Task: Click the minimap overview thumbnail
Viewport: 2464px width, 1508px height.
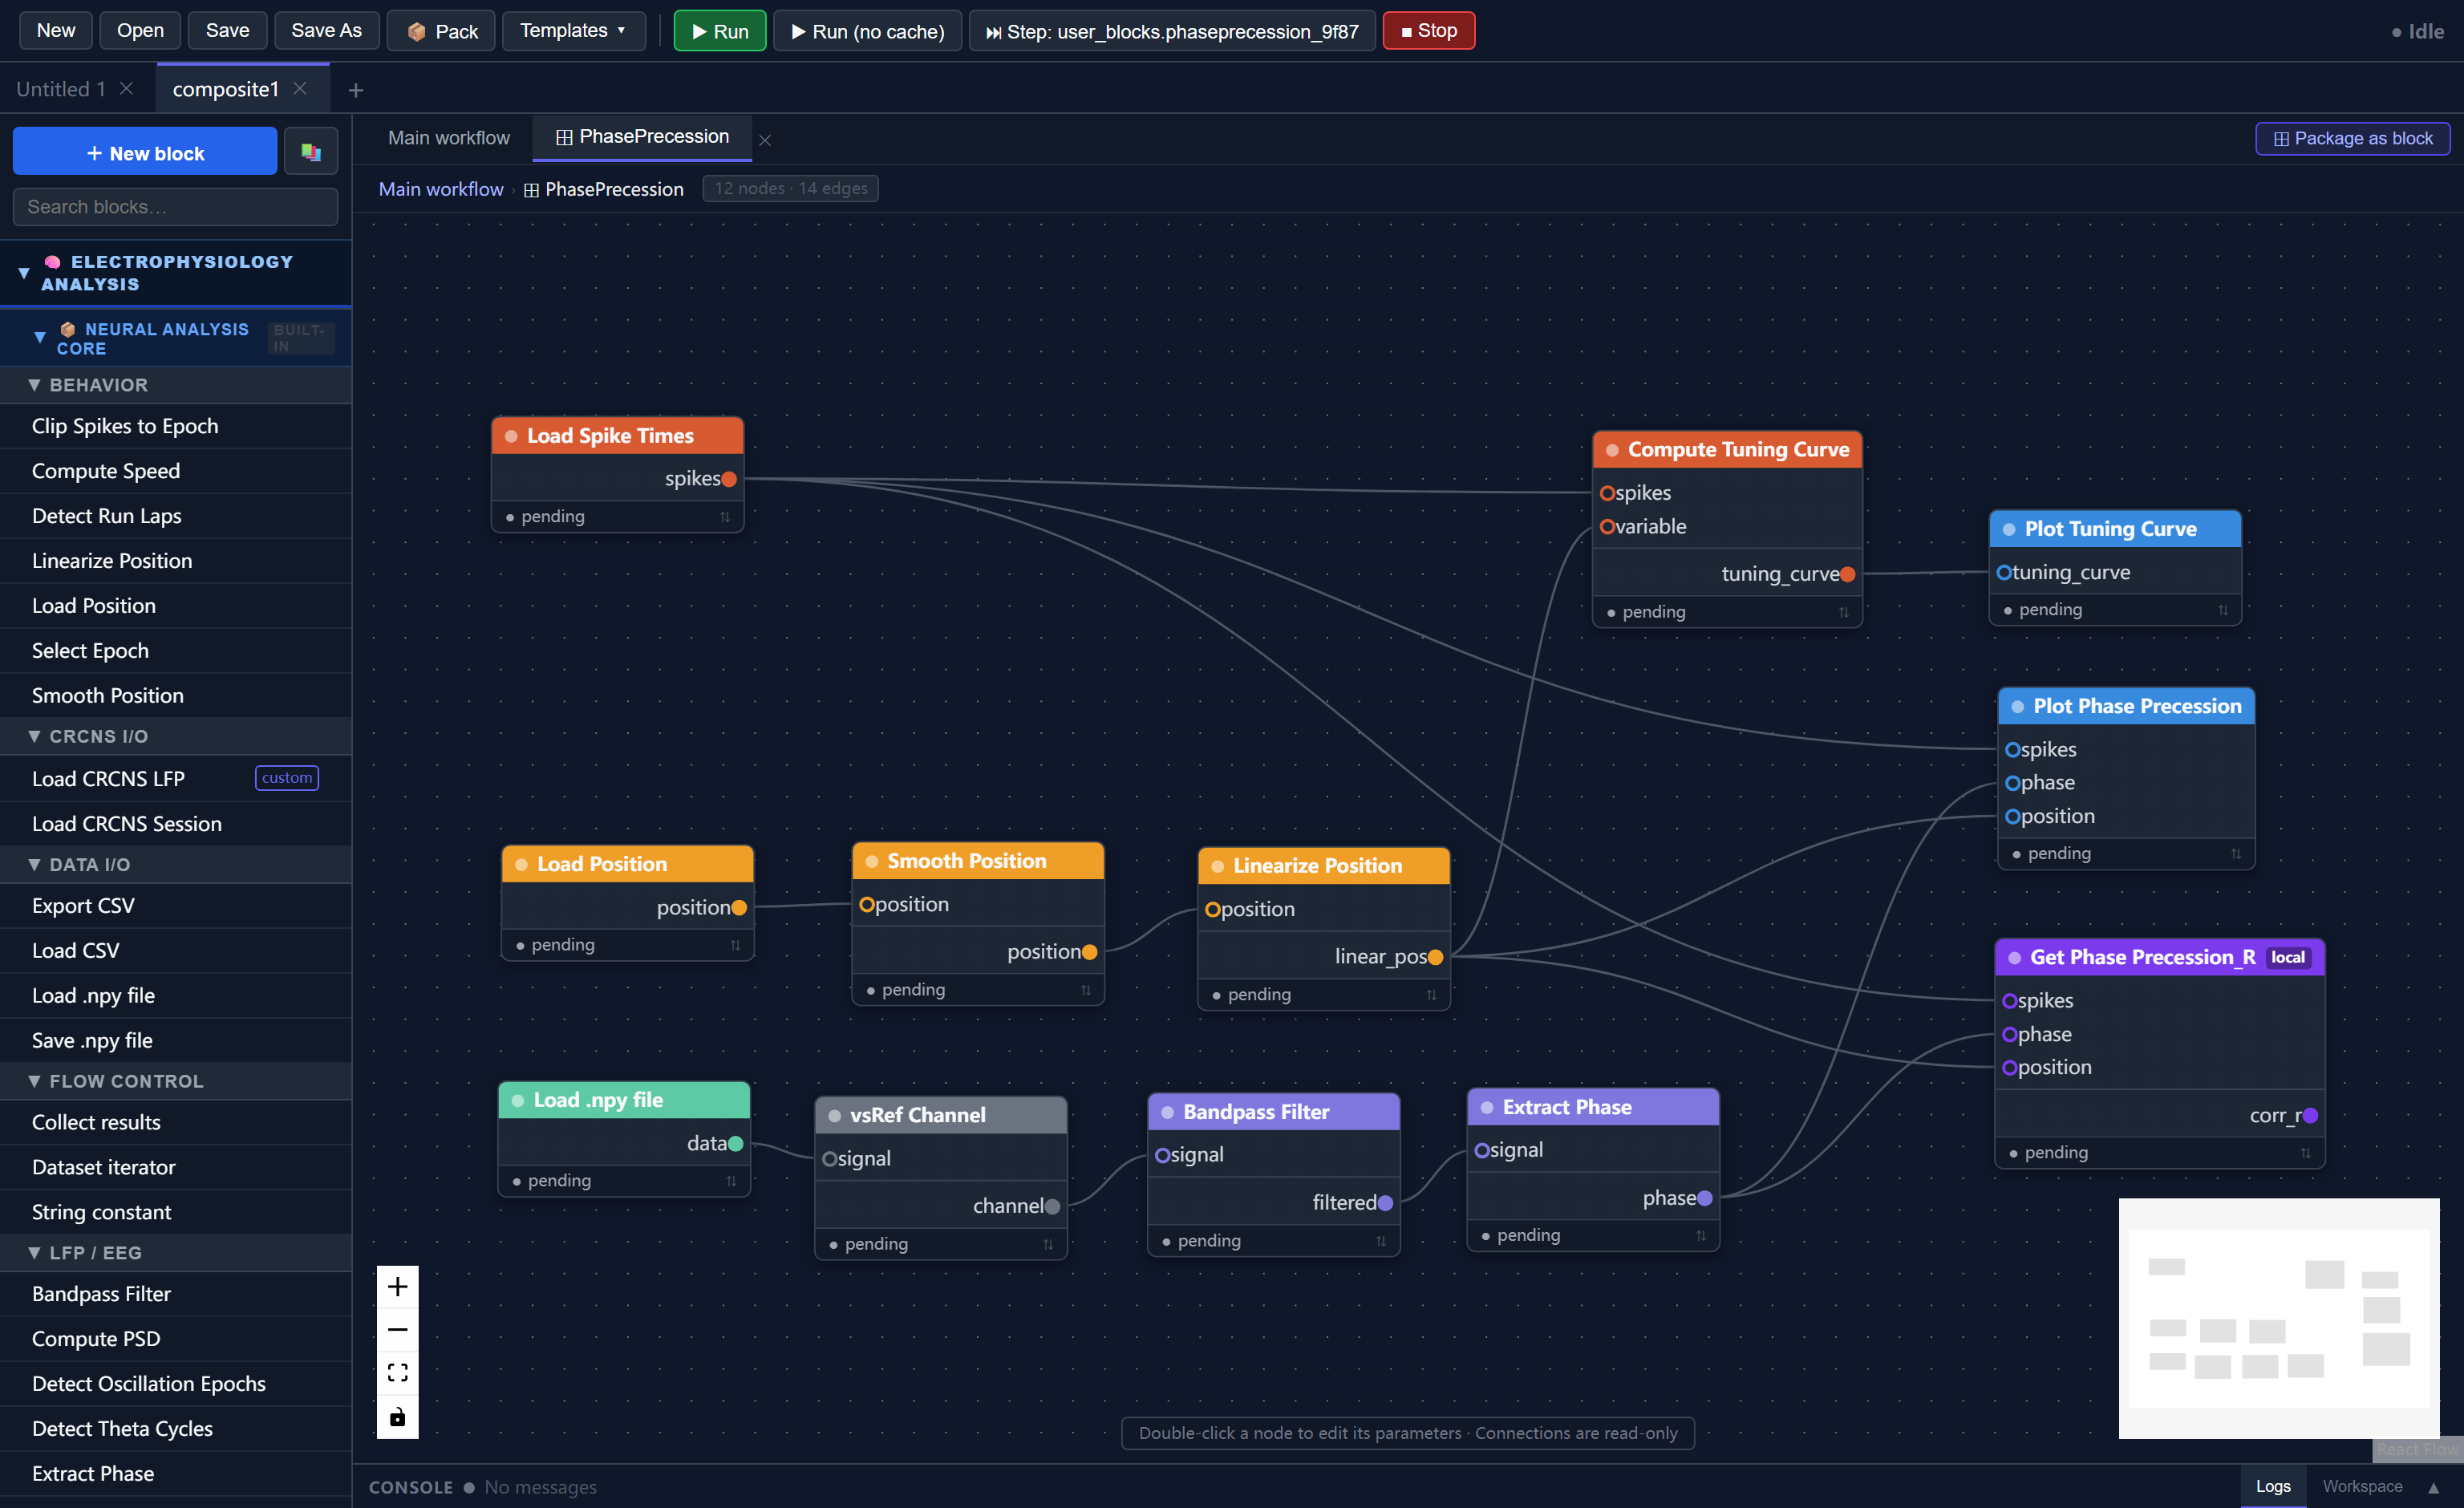Action: coord(2278,1318)
